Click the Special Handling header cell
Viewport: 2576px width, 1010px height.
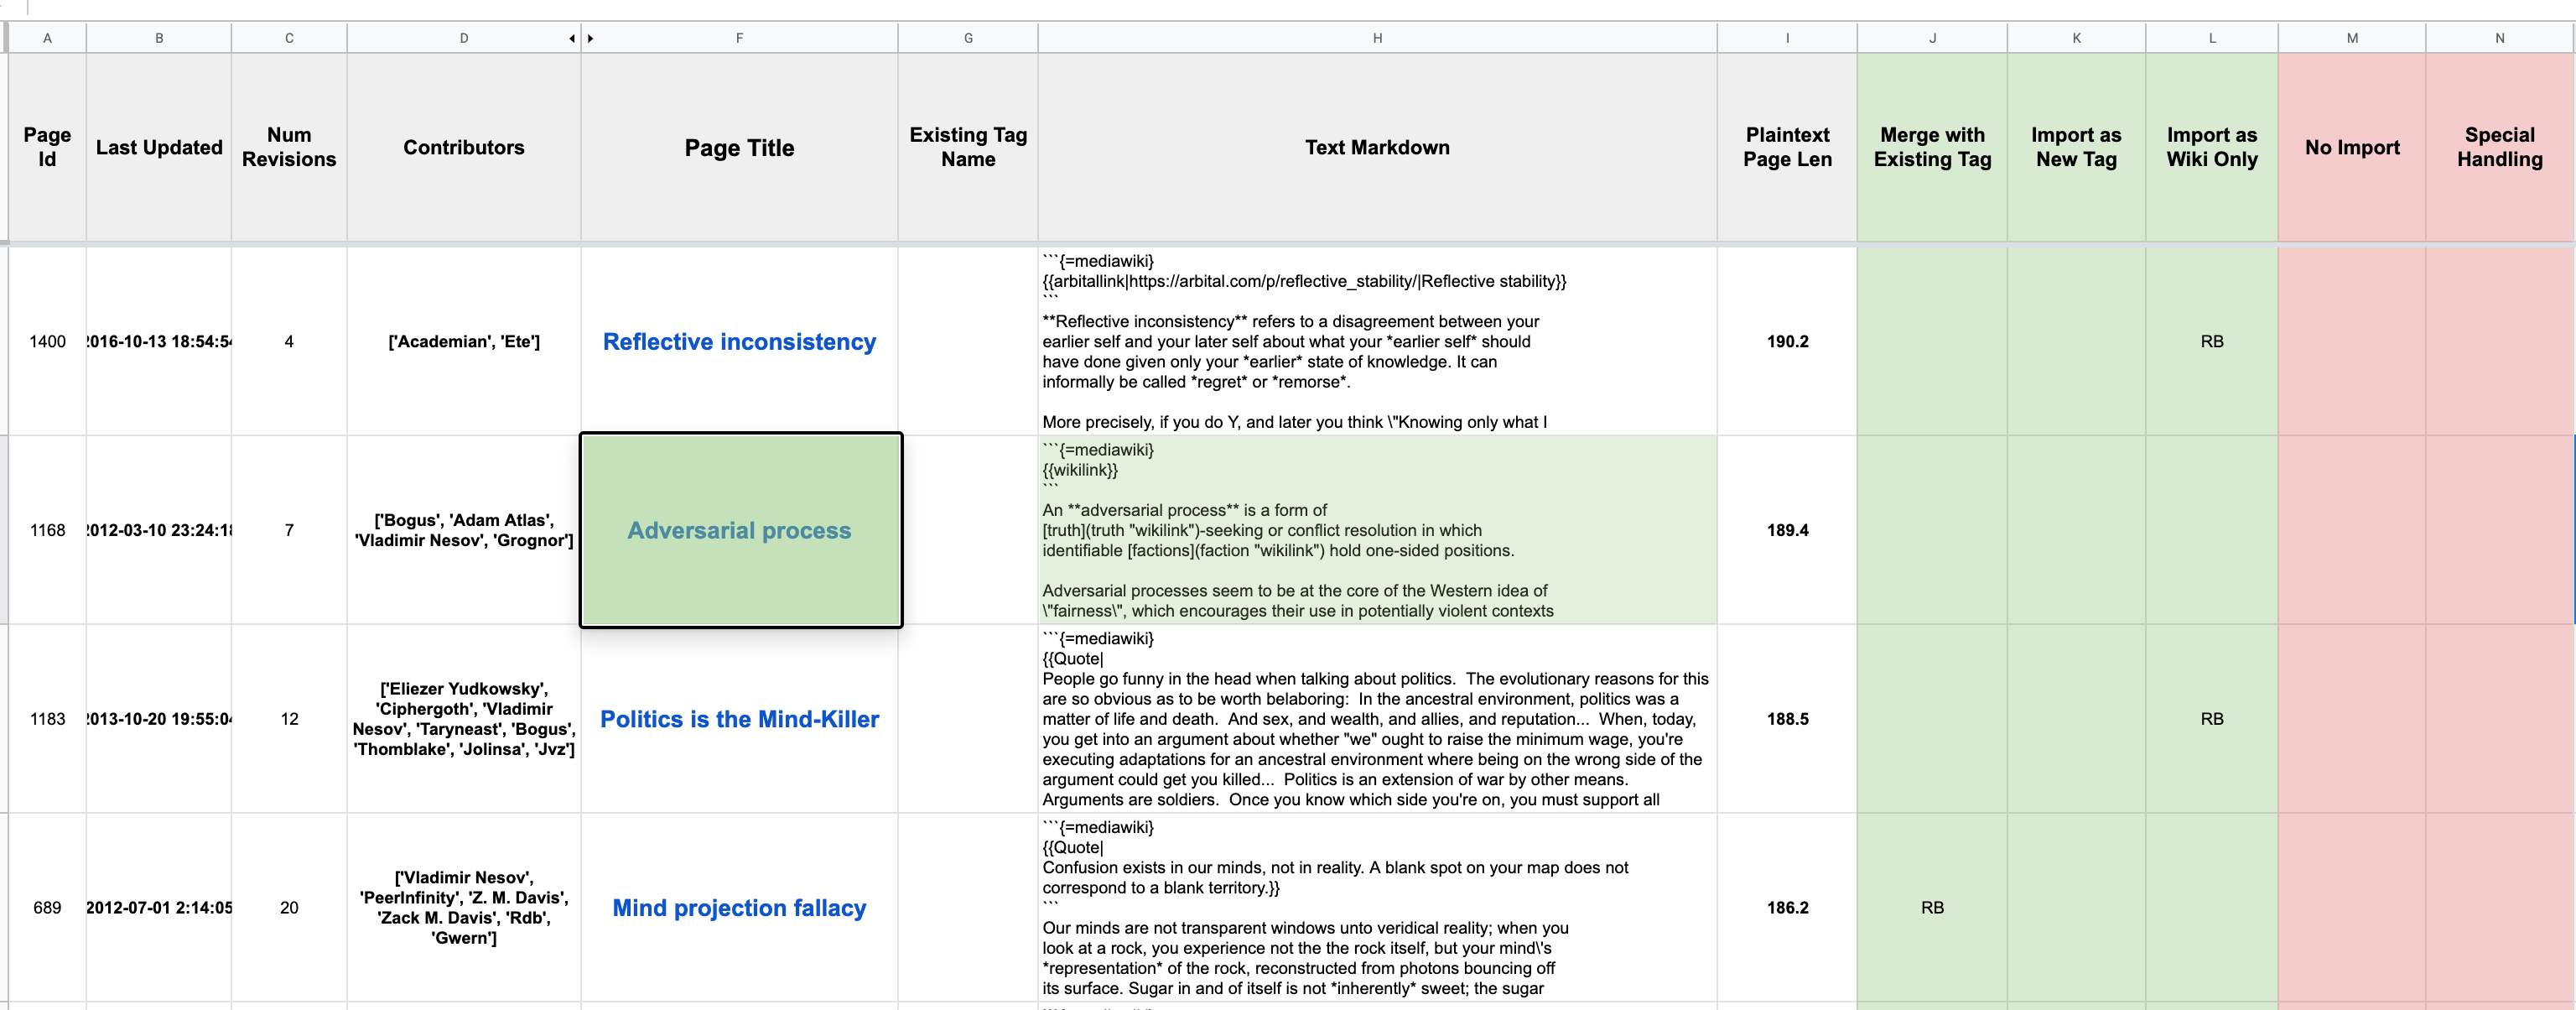coord(2499,147)
